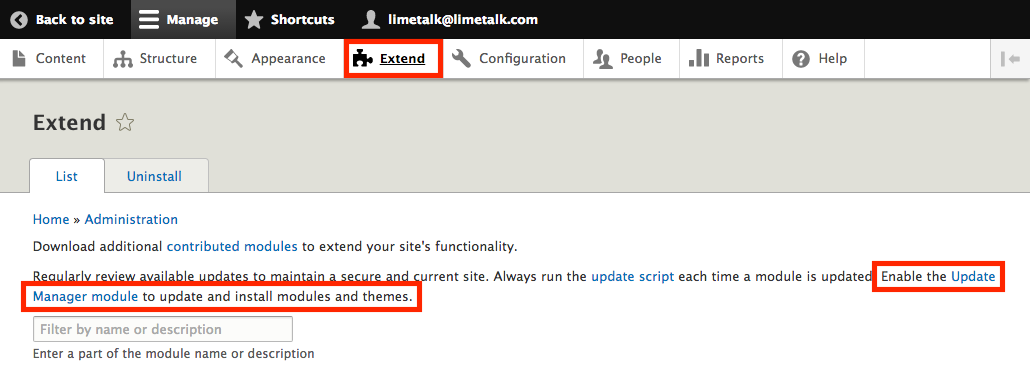Collapse toolbar with orientation arrow button
1030x380 pixels.
click(x=1010, y=59)
